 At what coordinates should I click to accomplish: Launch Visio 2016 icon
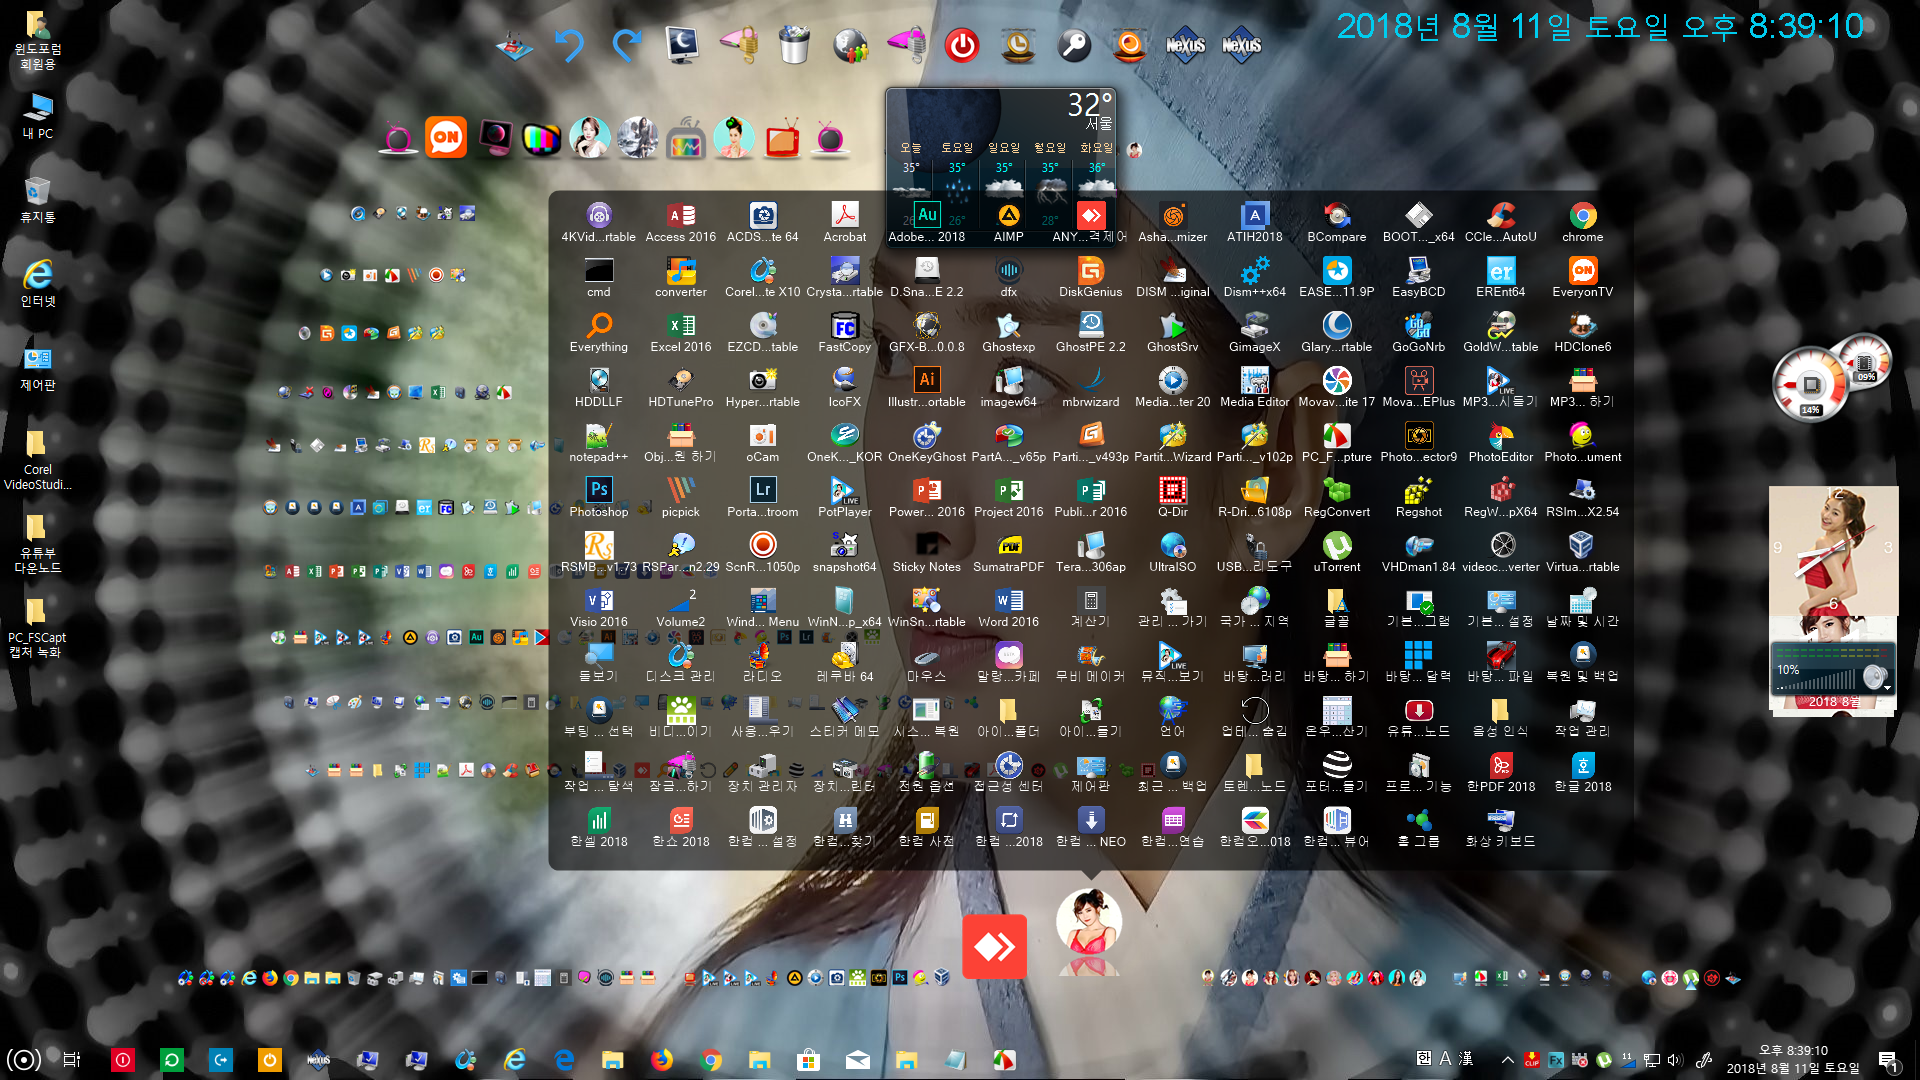tap(599, 607)
